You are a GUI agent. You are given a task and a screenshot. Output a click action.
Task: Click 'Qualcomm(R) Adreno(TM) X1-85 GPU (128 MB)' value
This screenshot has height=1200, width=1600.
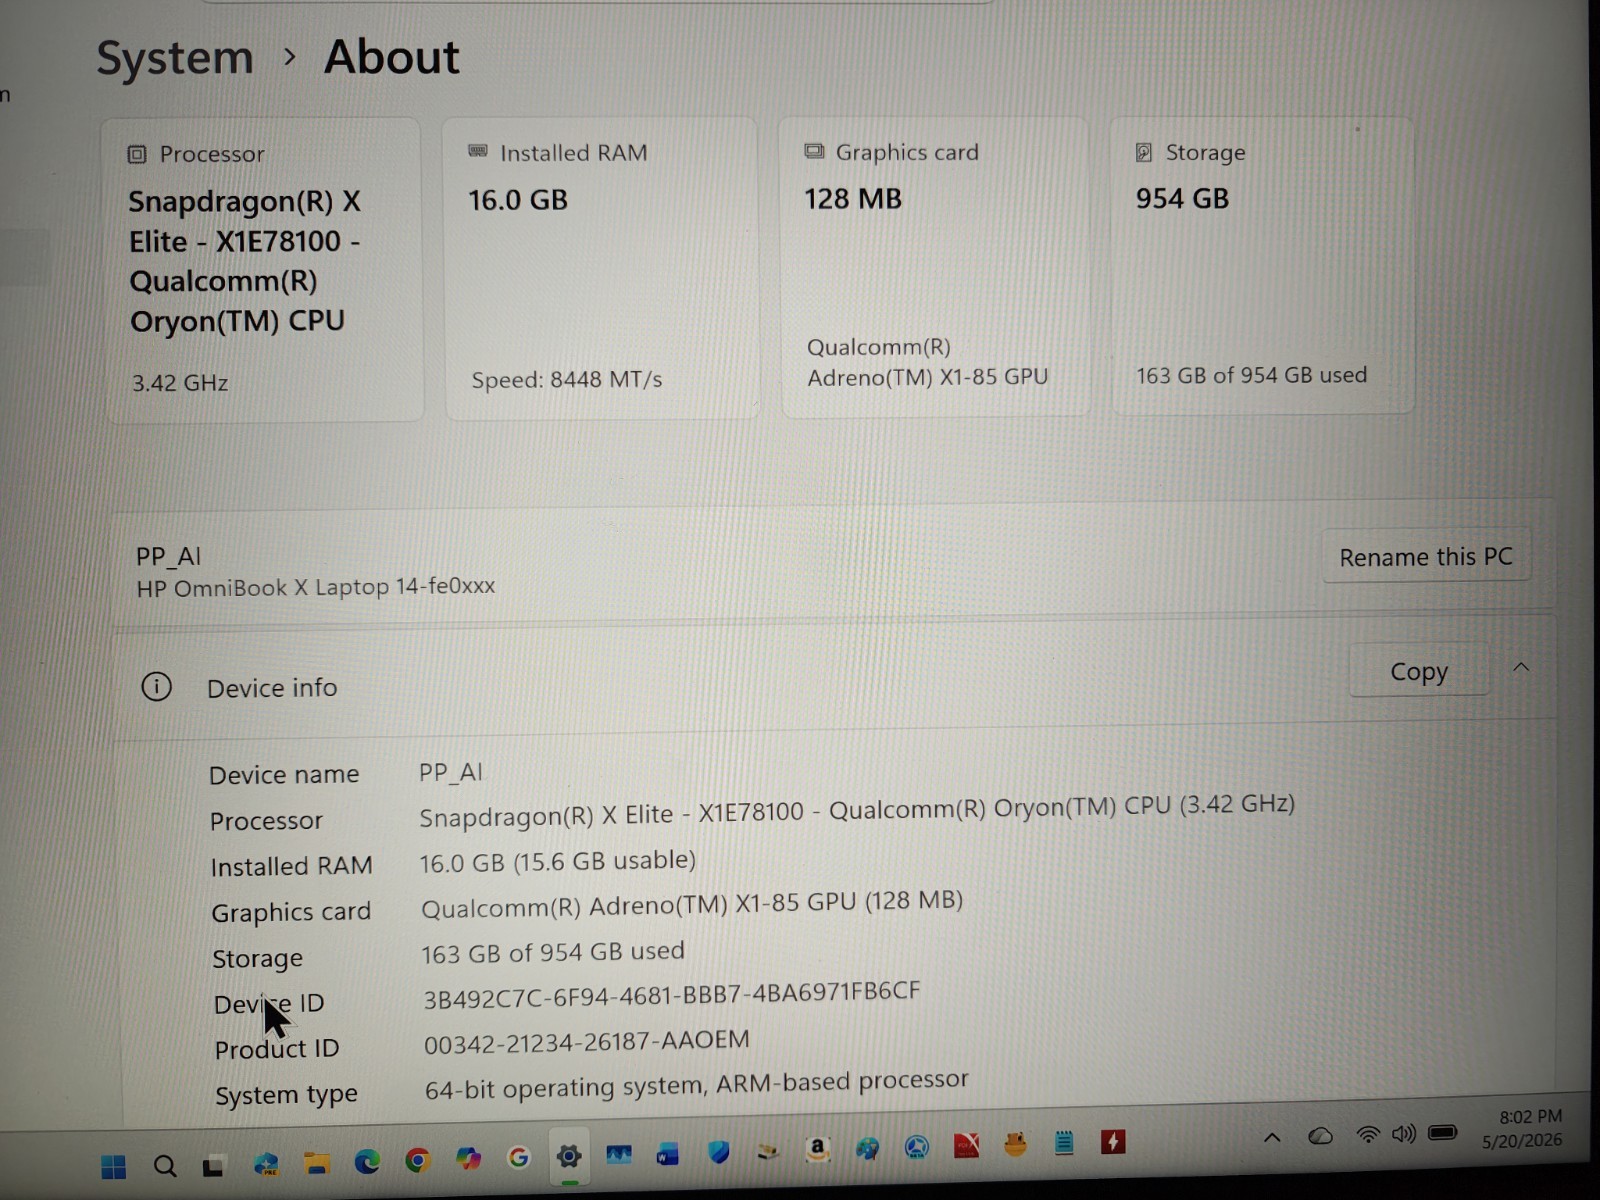pyautogui.click(x=692, y=904)
